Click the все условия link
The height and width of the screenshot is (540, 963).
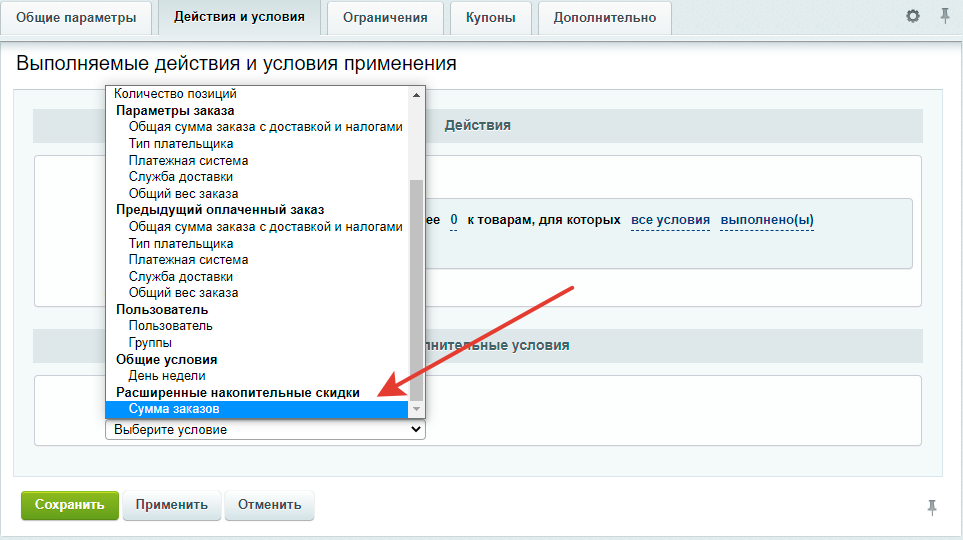point(670,220)
